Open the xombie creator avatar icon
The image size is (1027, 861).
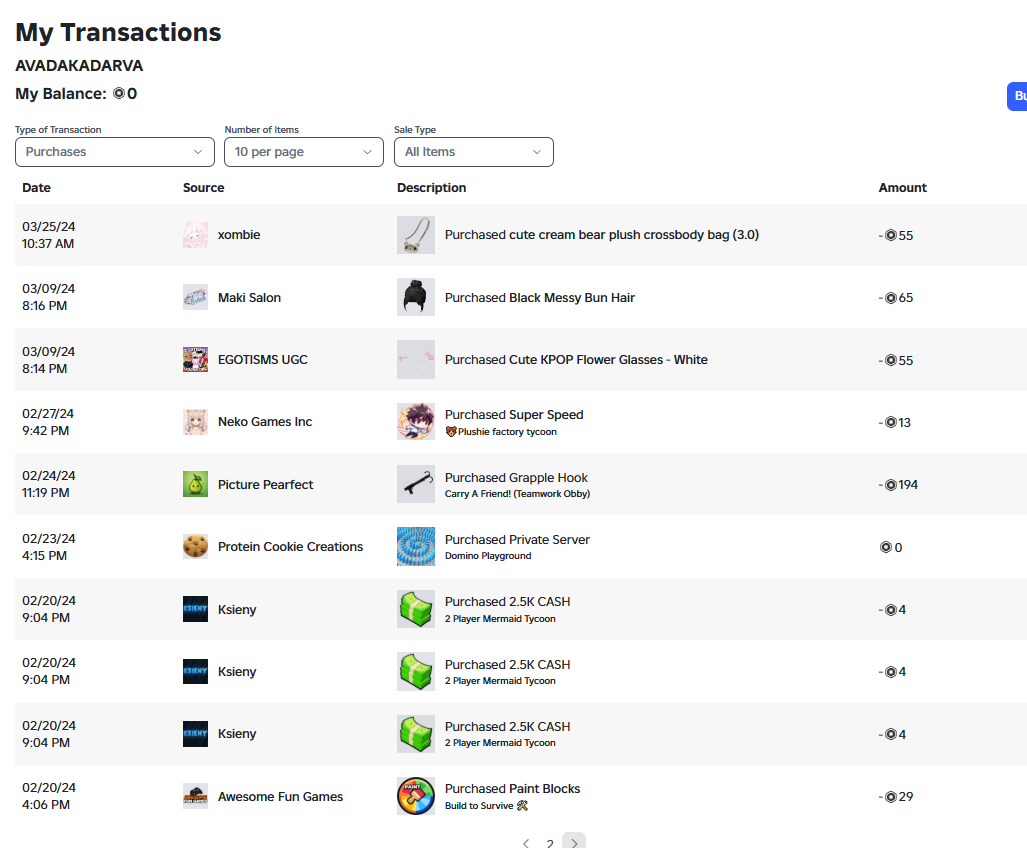195,235
